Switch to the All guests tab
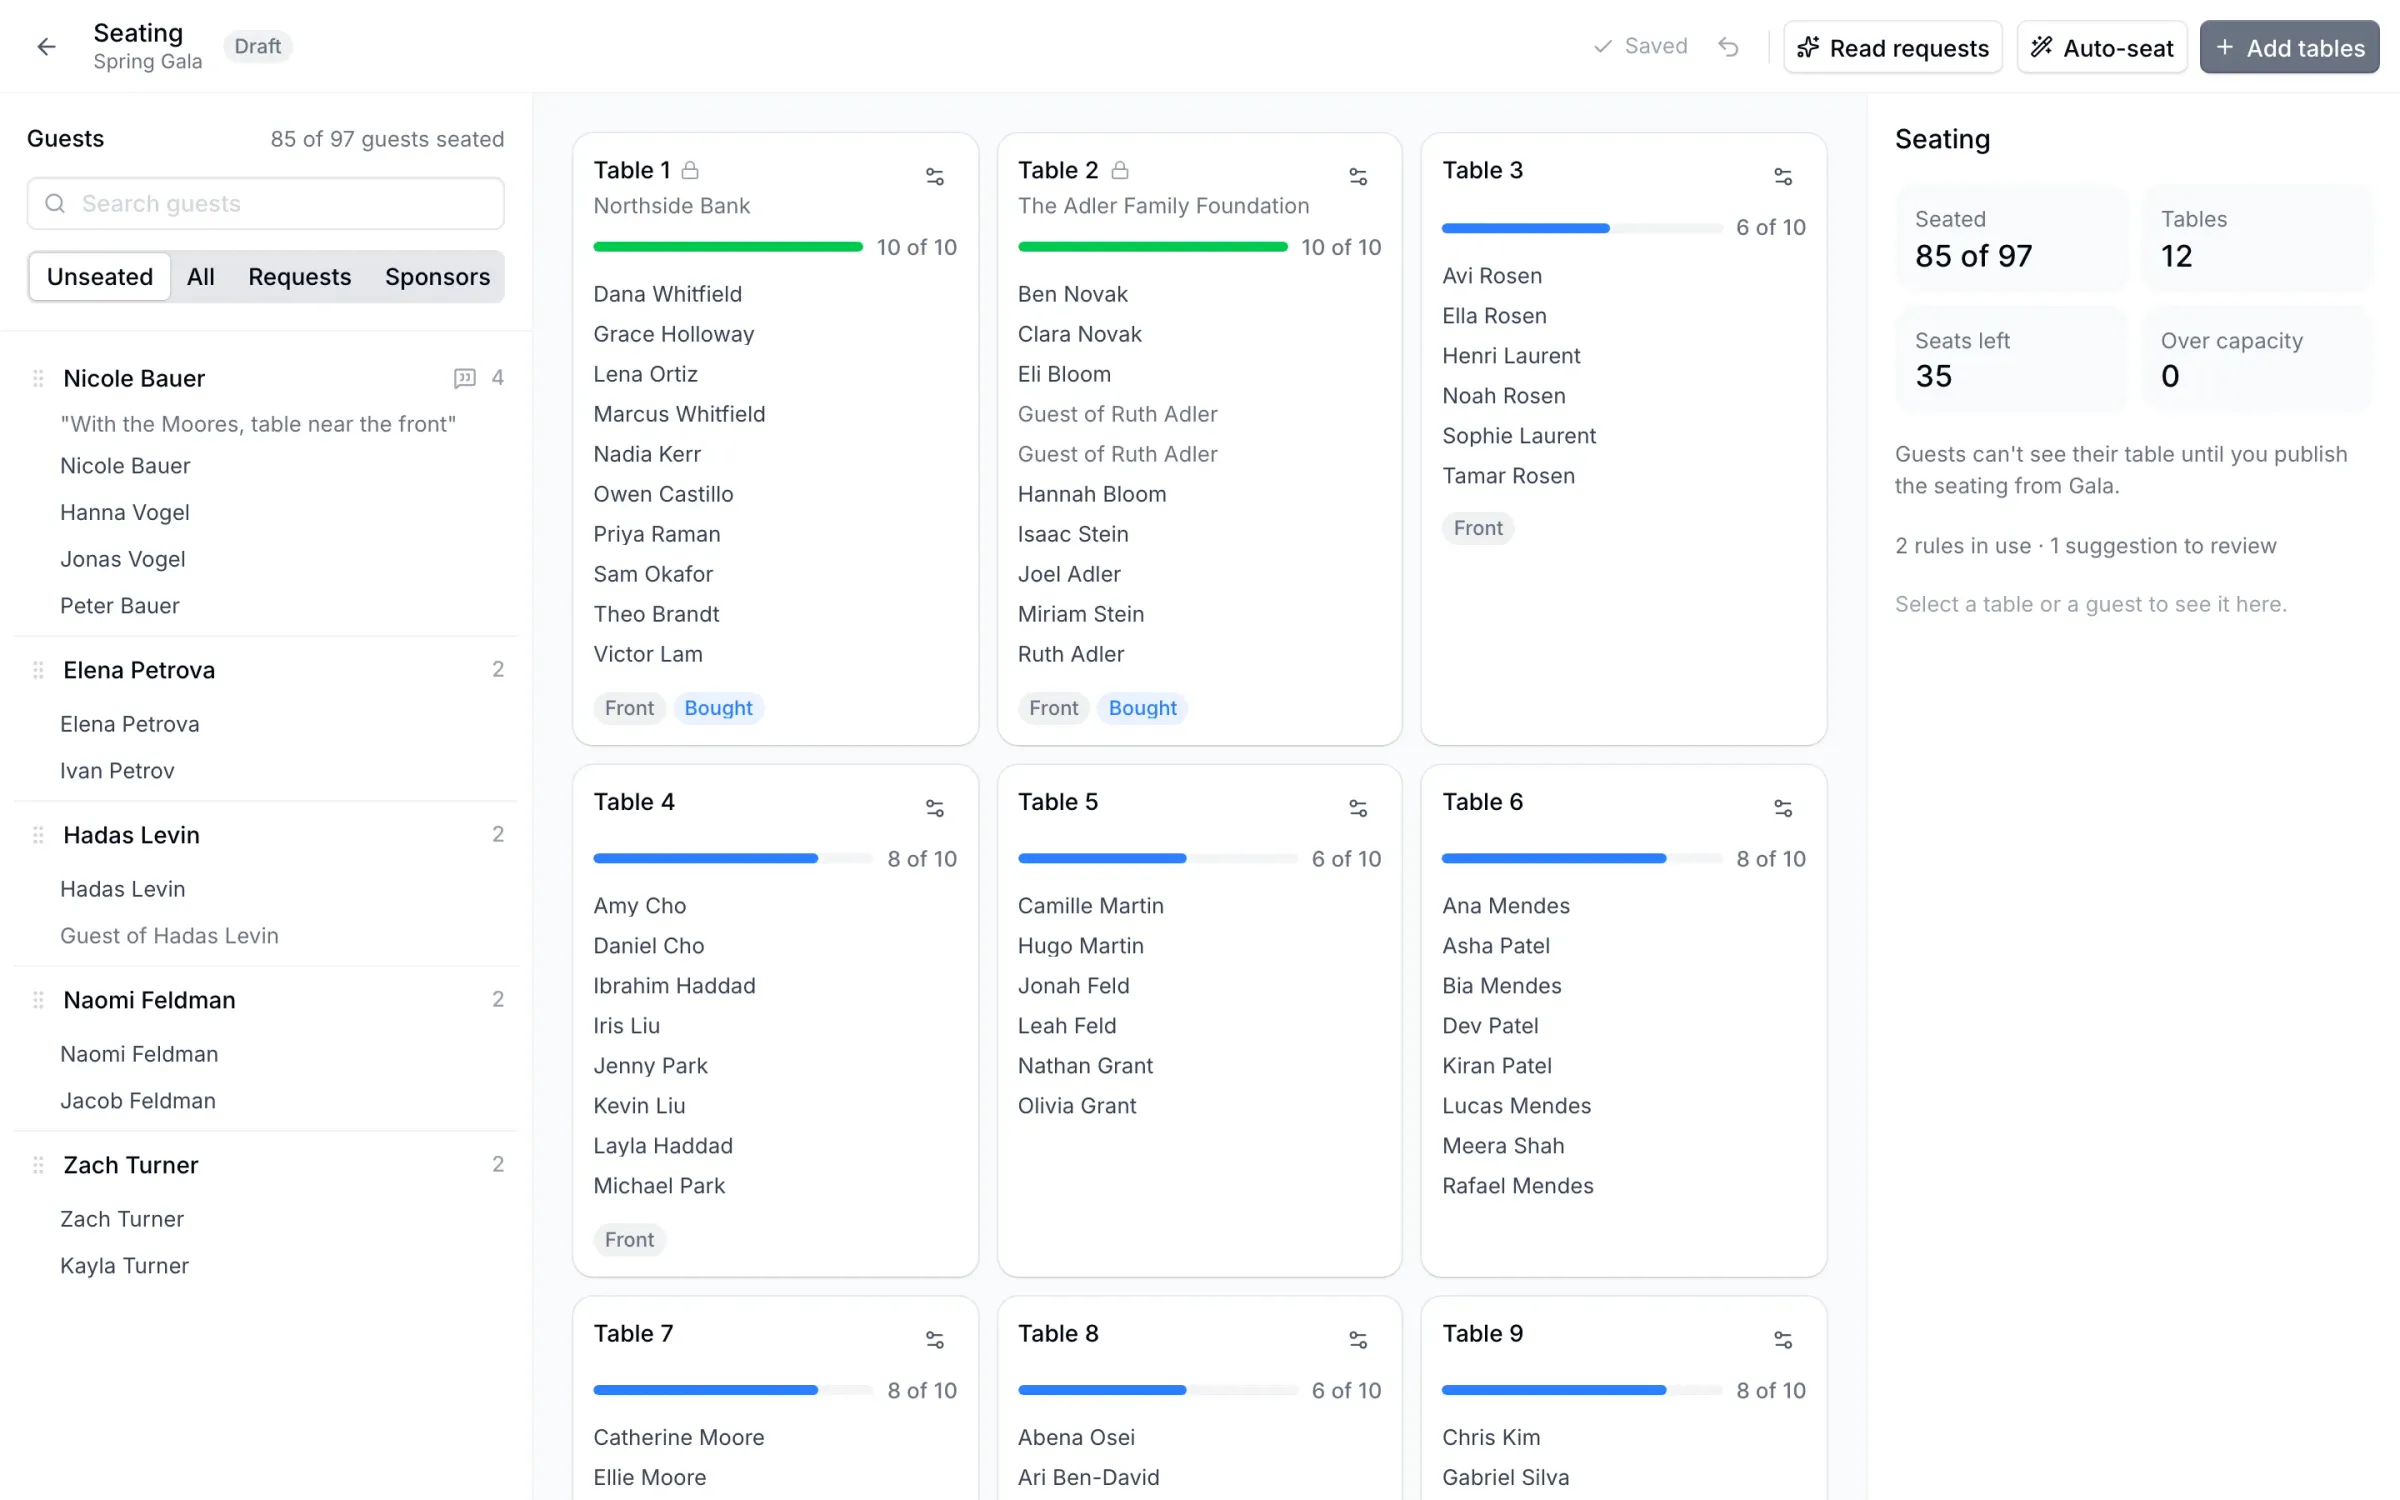The image size is (2400, 1500). (x=201, y=277)
